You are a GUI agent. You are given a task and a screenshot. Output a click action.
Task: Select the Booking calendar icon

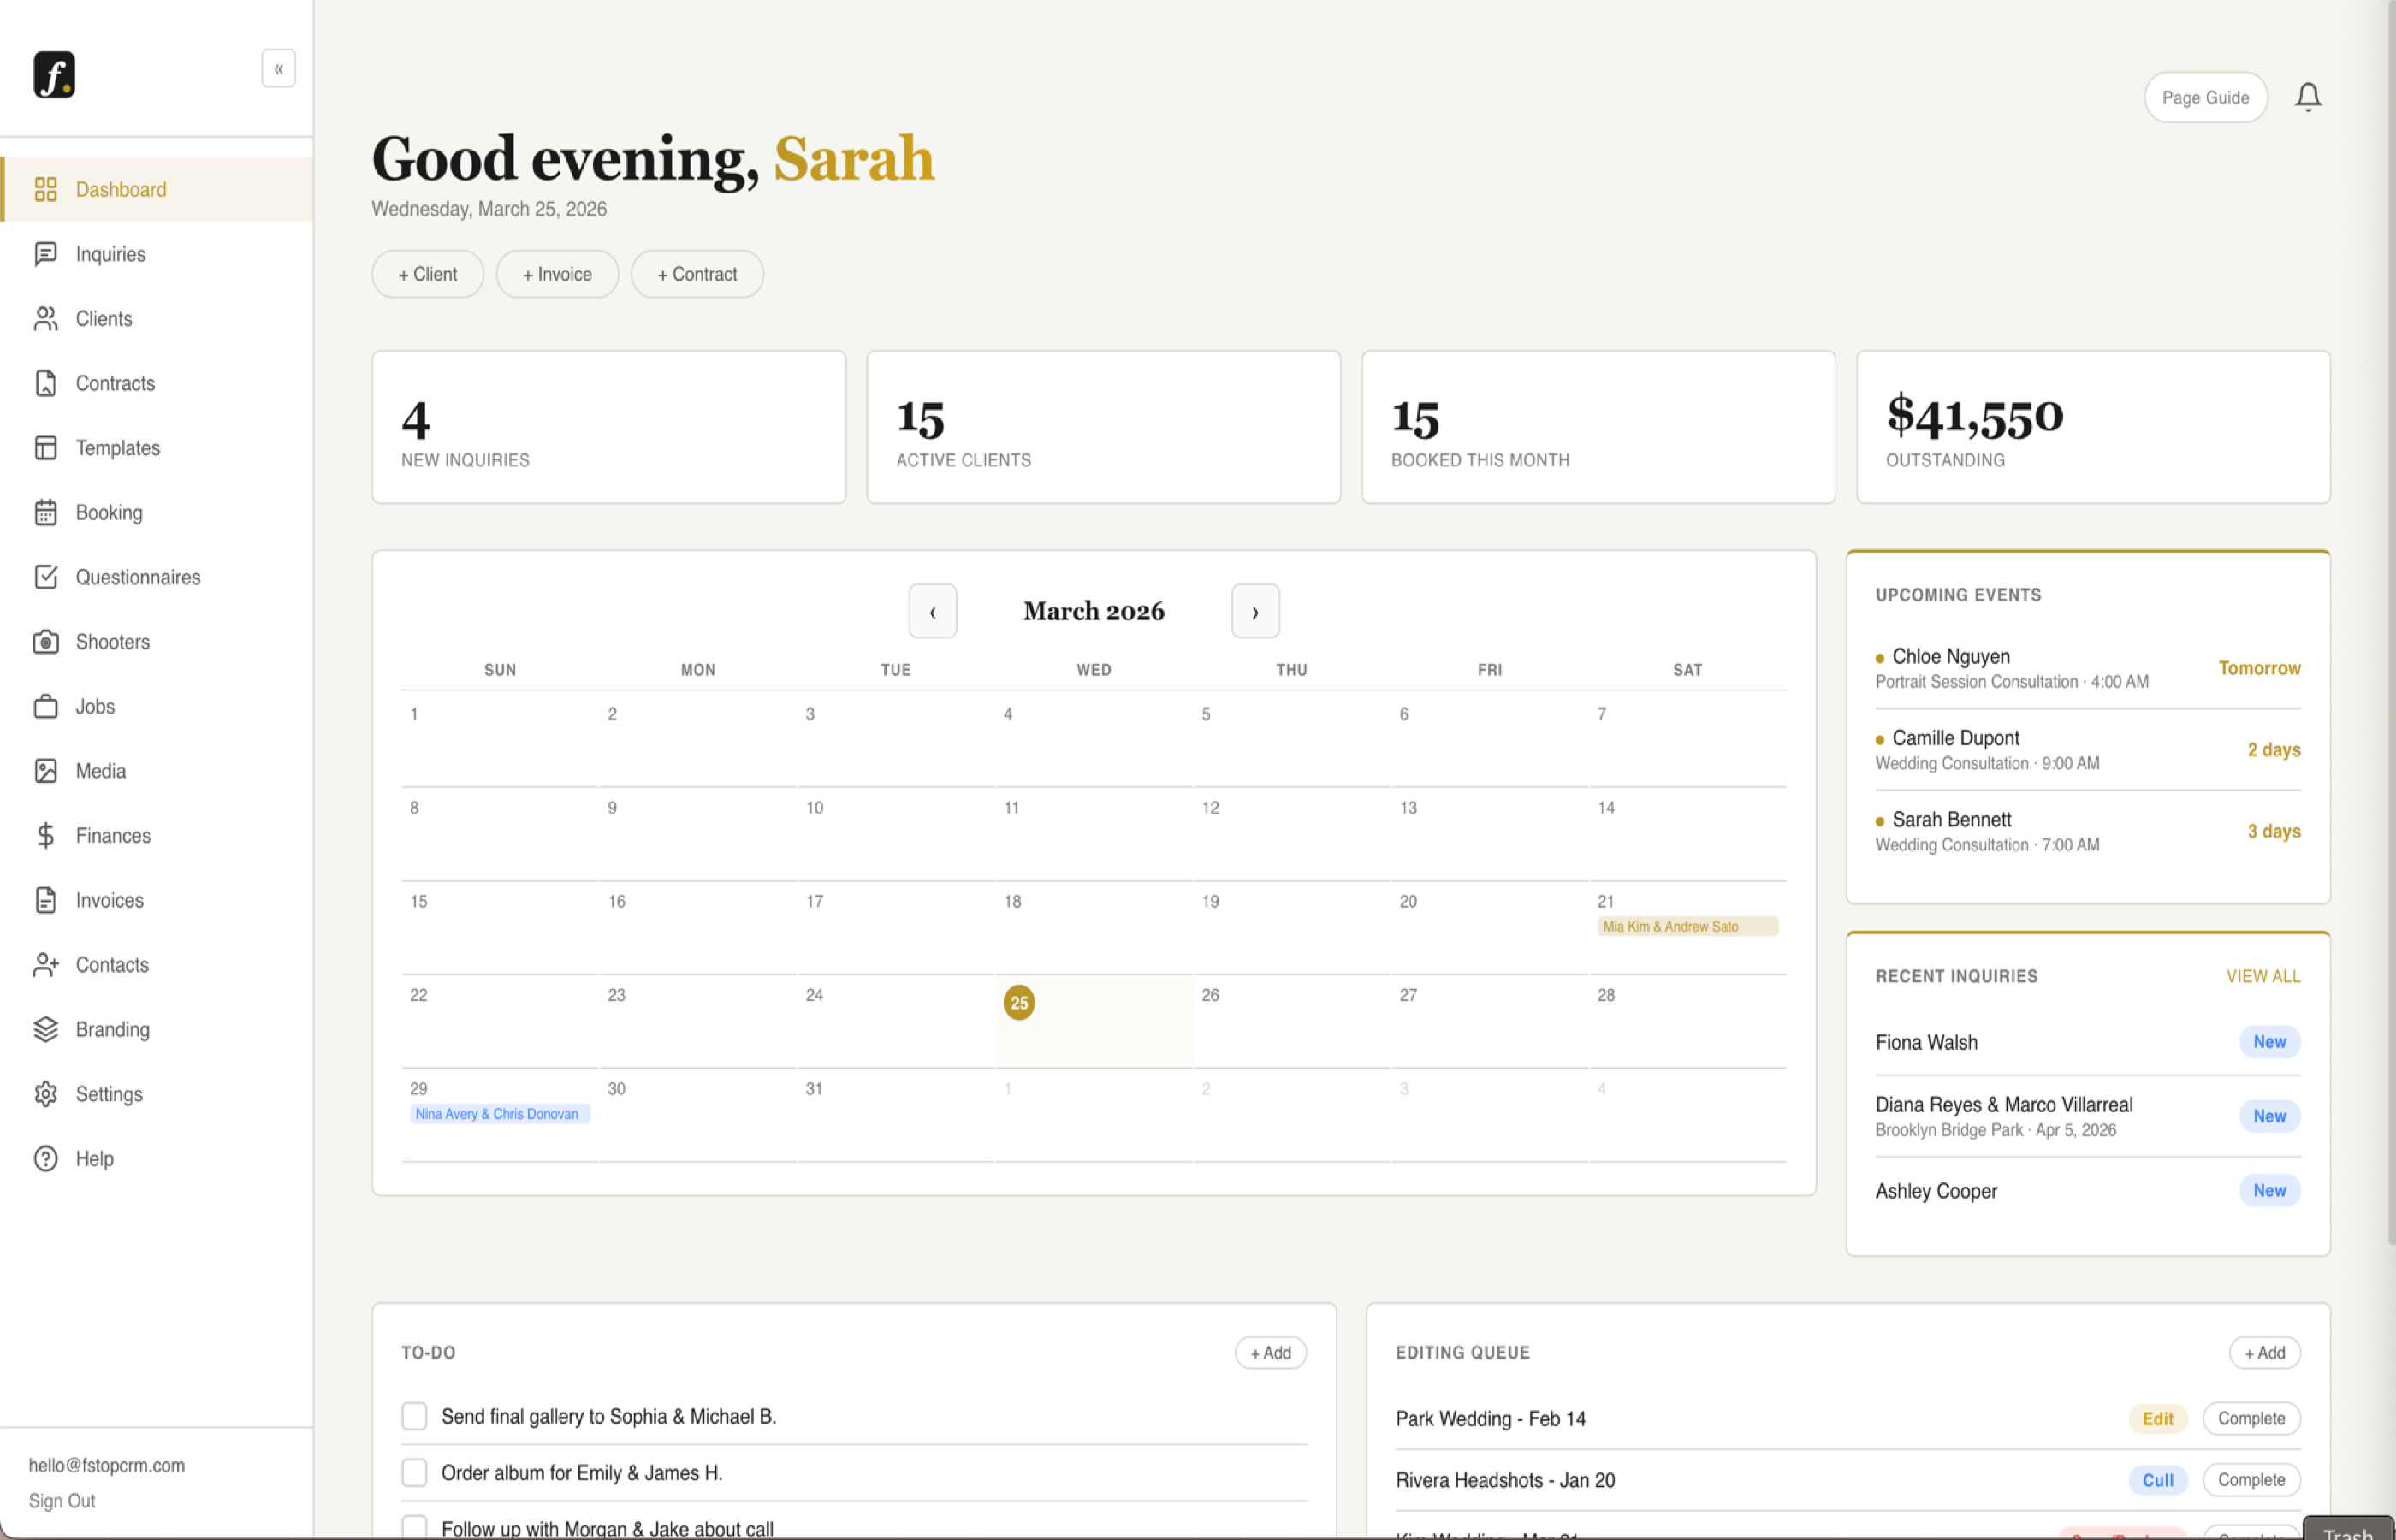tap(46, 512)
